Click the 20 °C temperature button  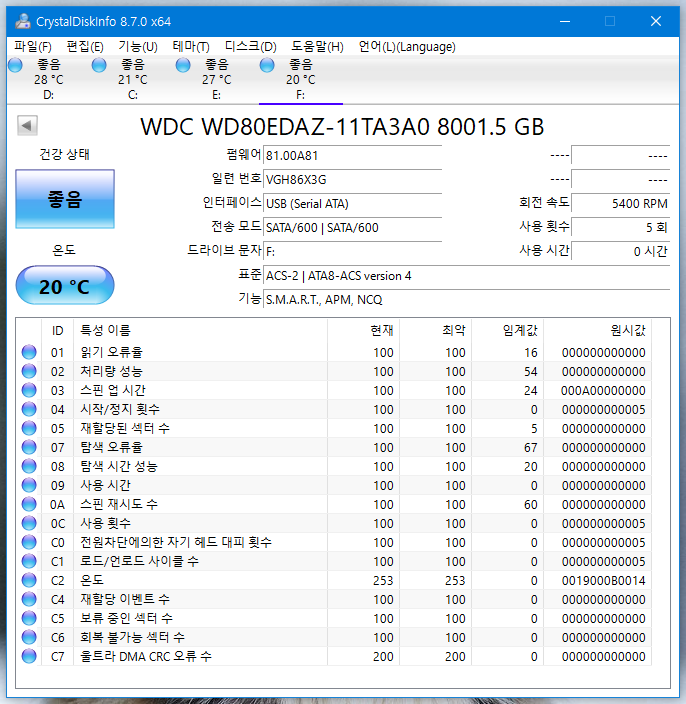click(x=65, y=286)
